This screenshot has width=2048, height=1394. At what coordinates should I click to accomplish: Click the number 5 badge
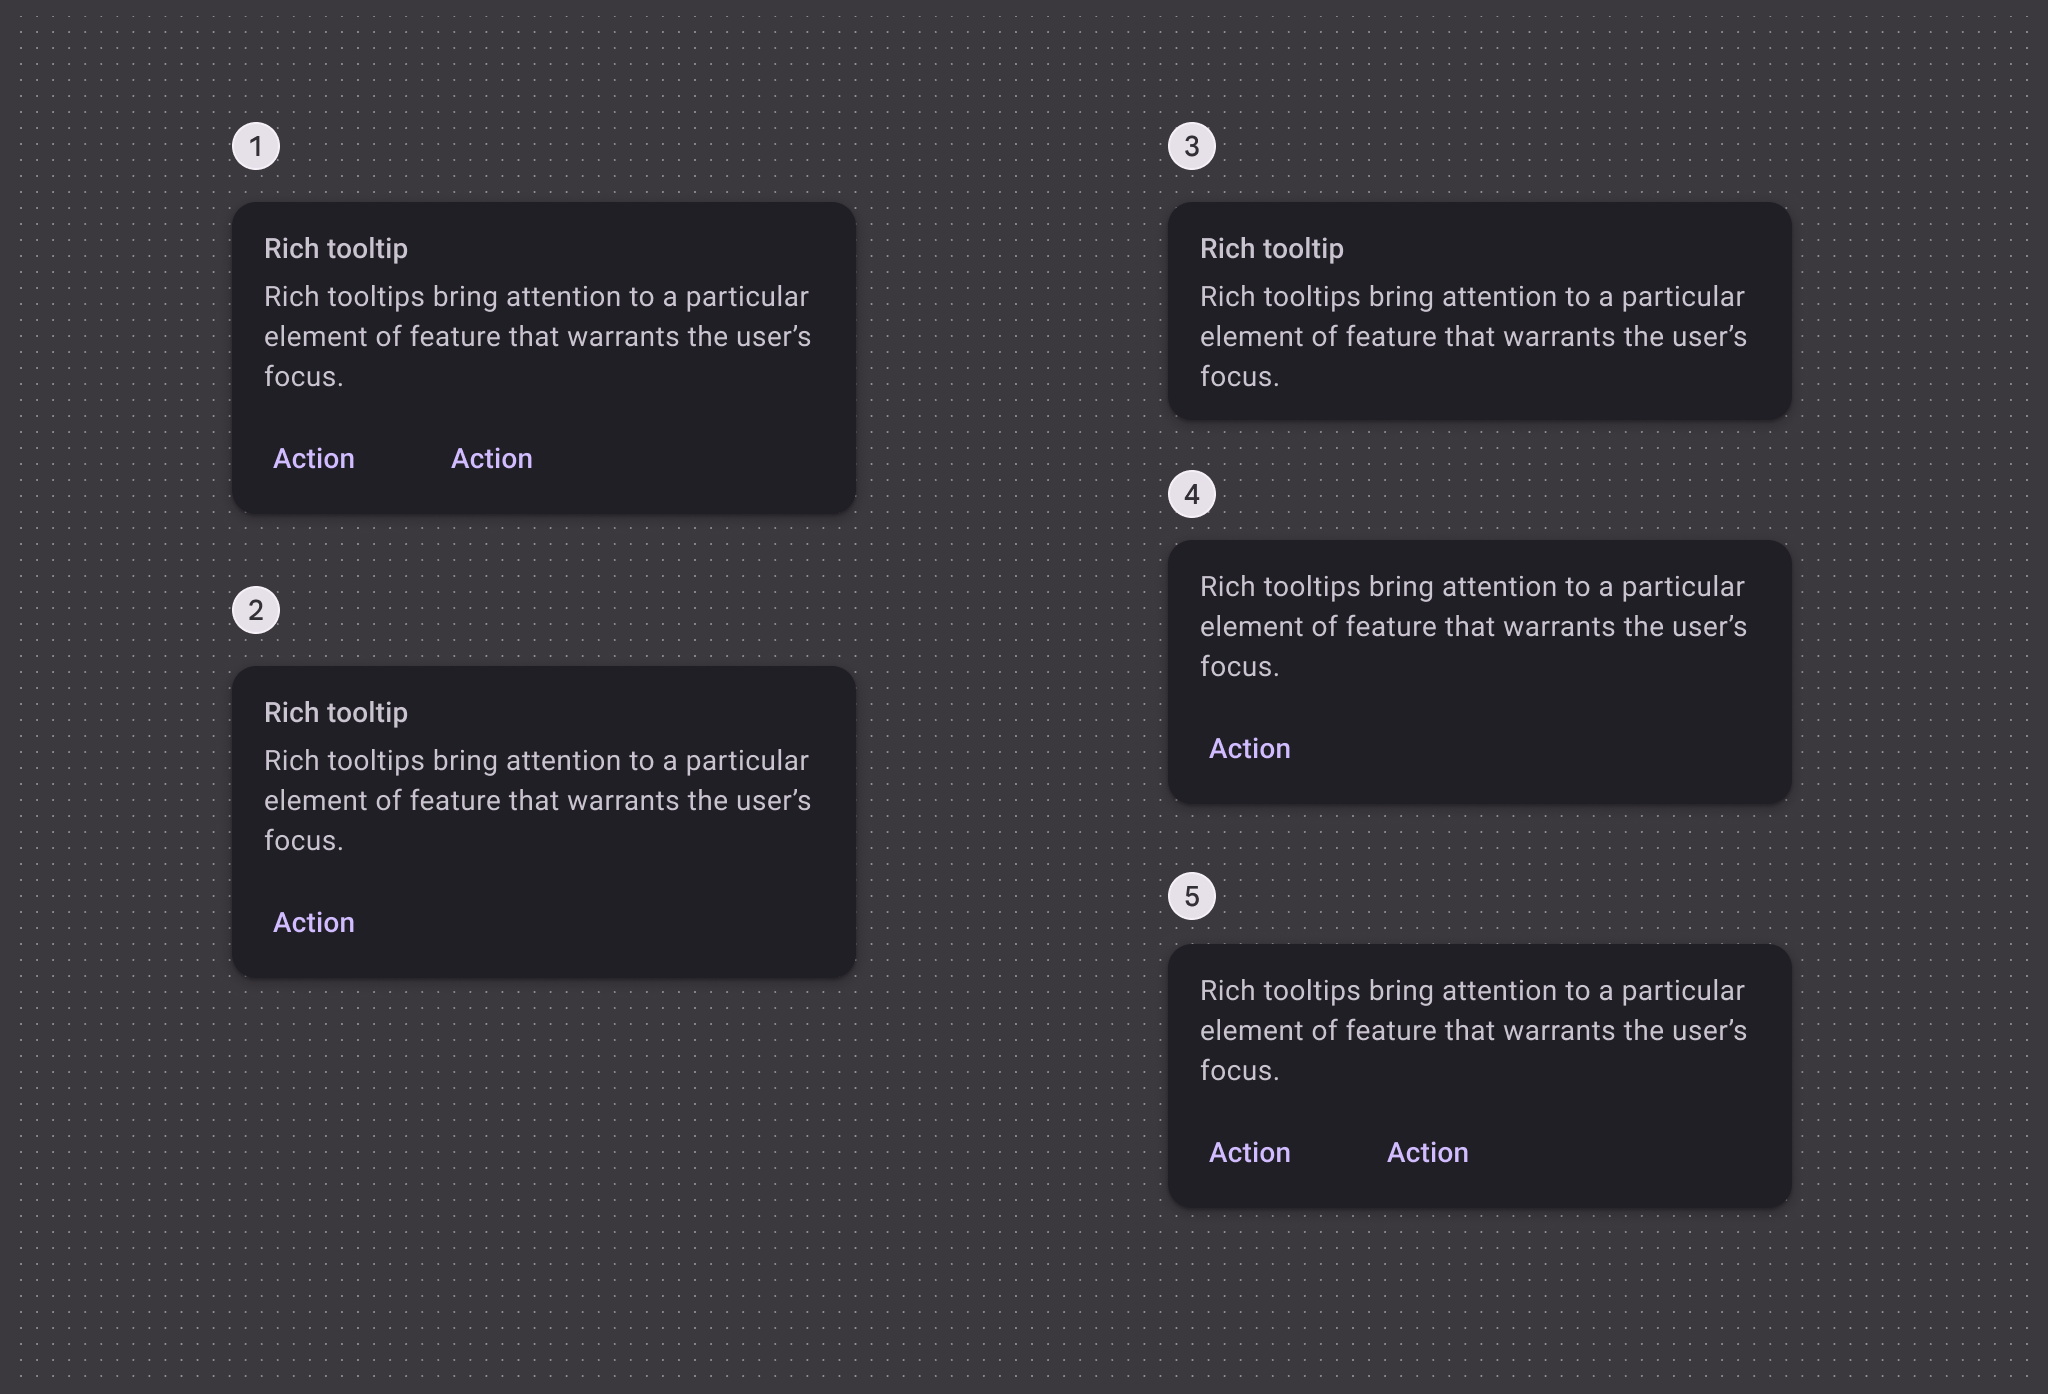[1191, 896]
